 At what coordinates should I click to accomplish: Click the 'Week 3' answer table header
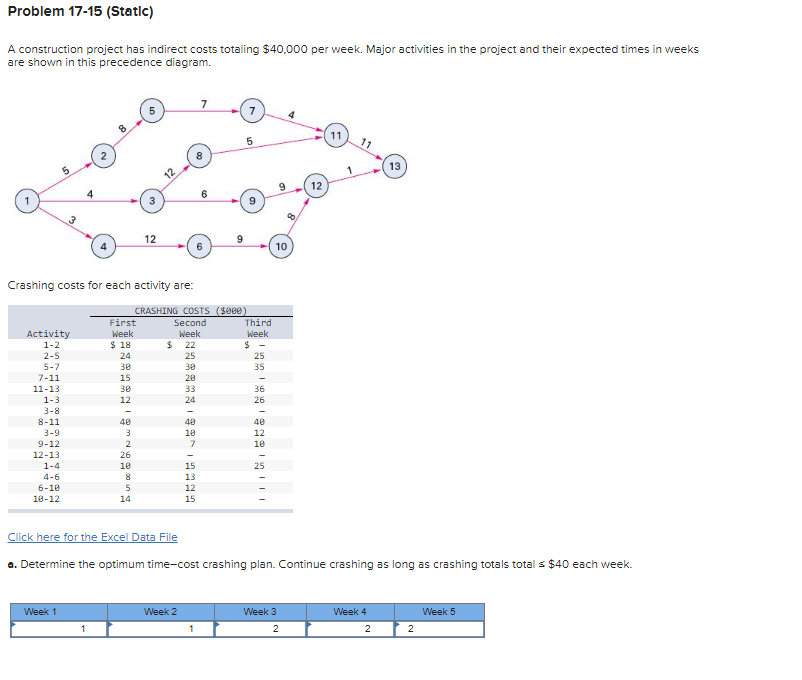point(260,611)
